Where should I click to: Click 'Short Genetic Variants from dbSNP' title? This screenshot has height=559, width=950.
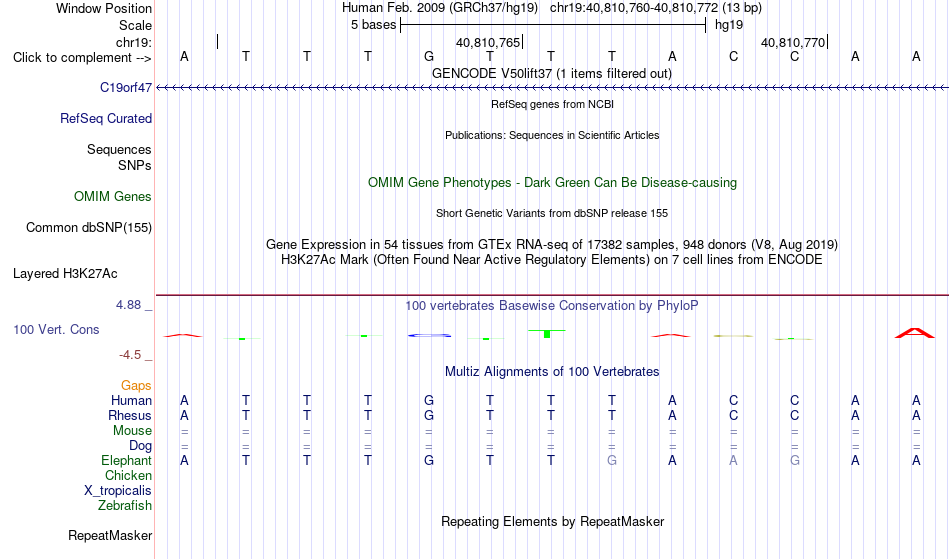tap(552, 213)
